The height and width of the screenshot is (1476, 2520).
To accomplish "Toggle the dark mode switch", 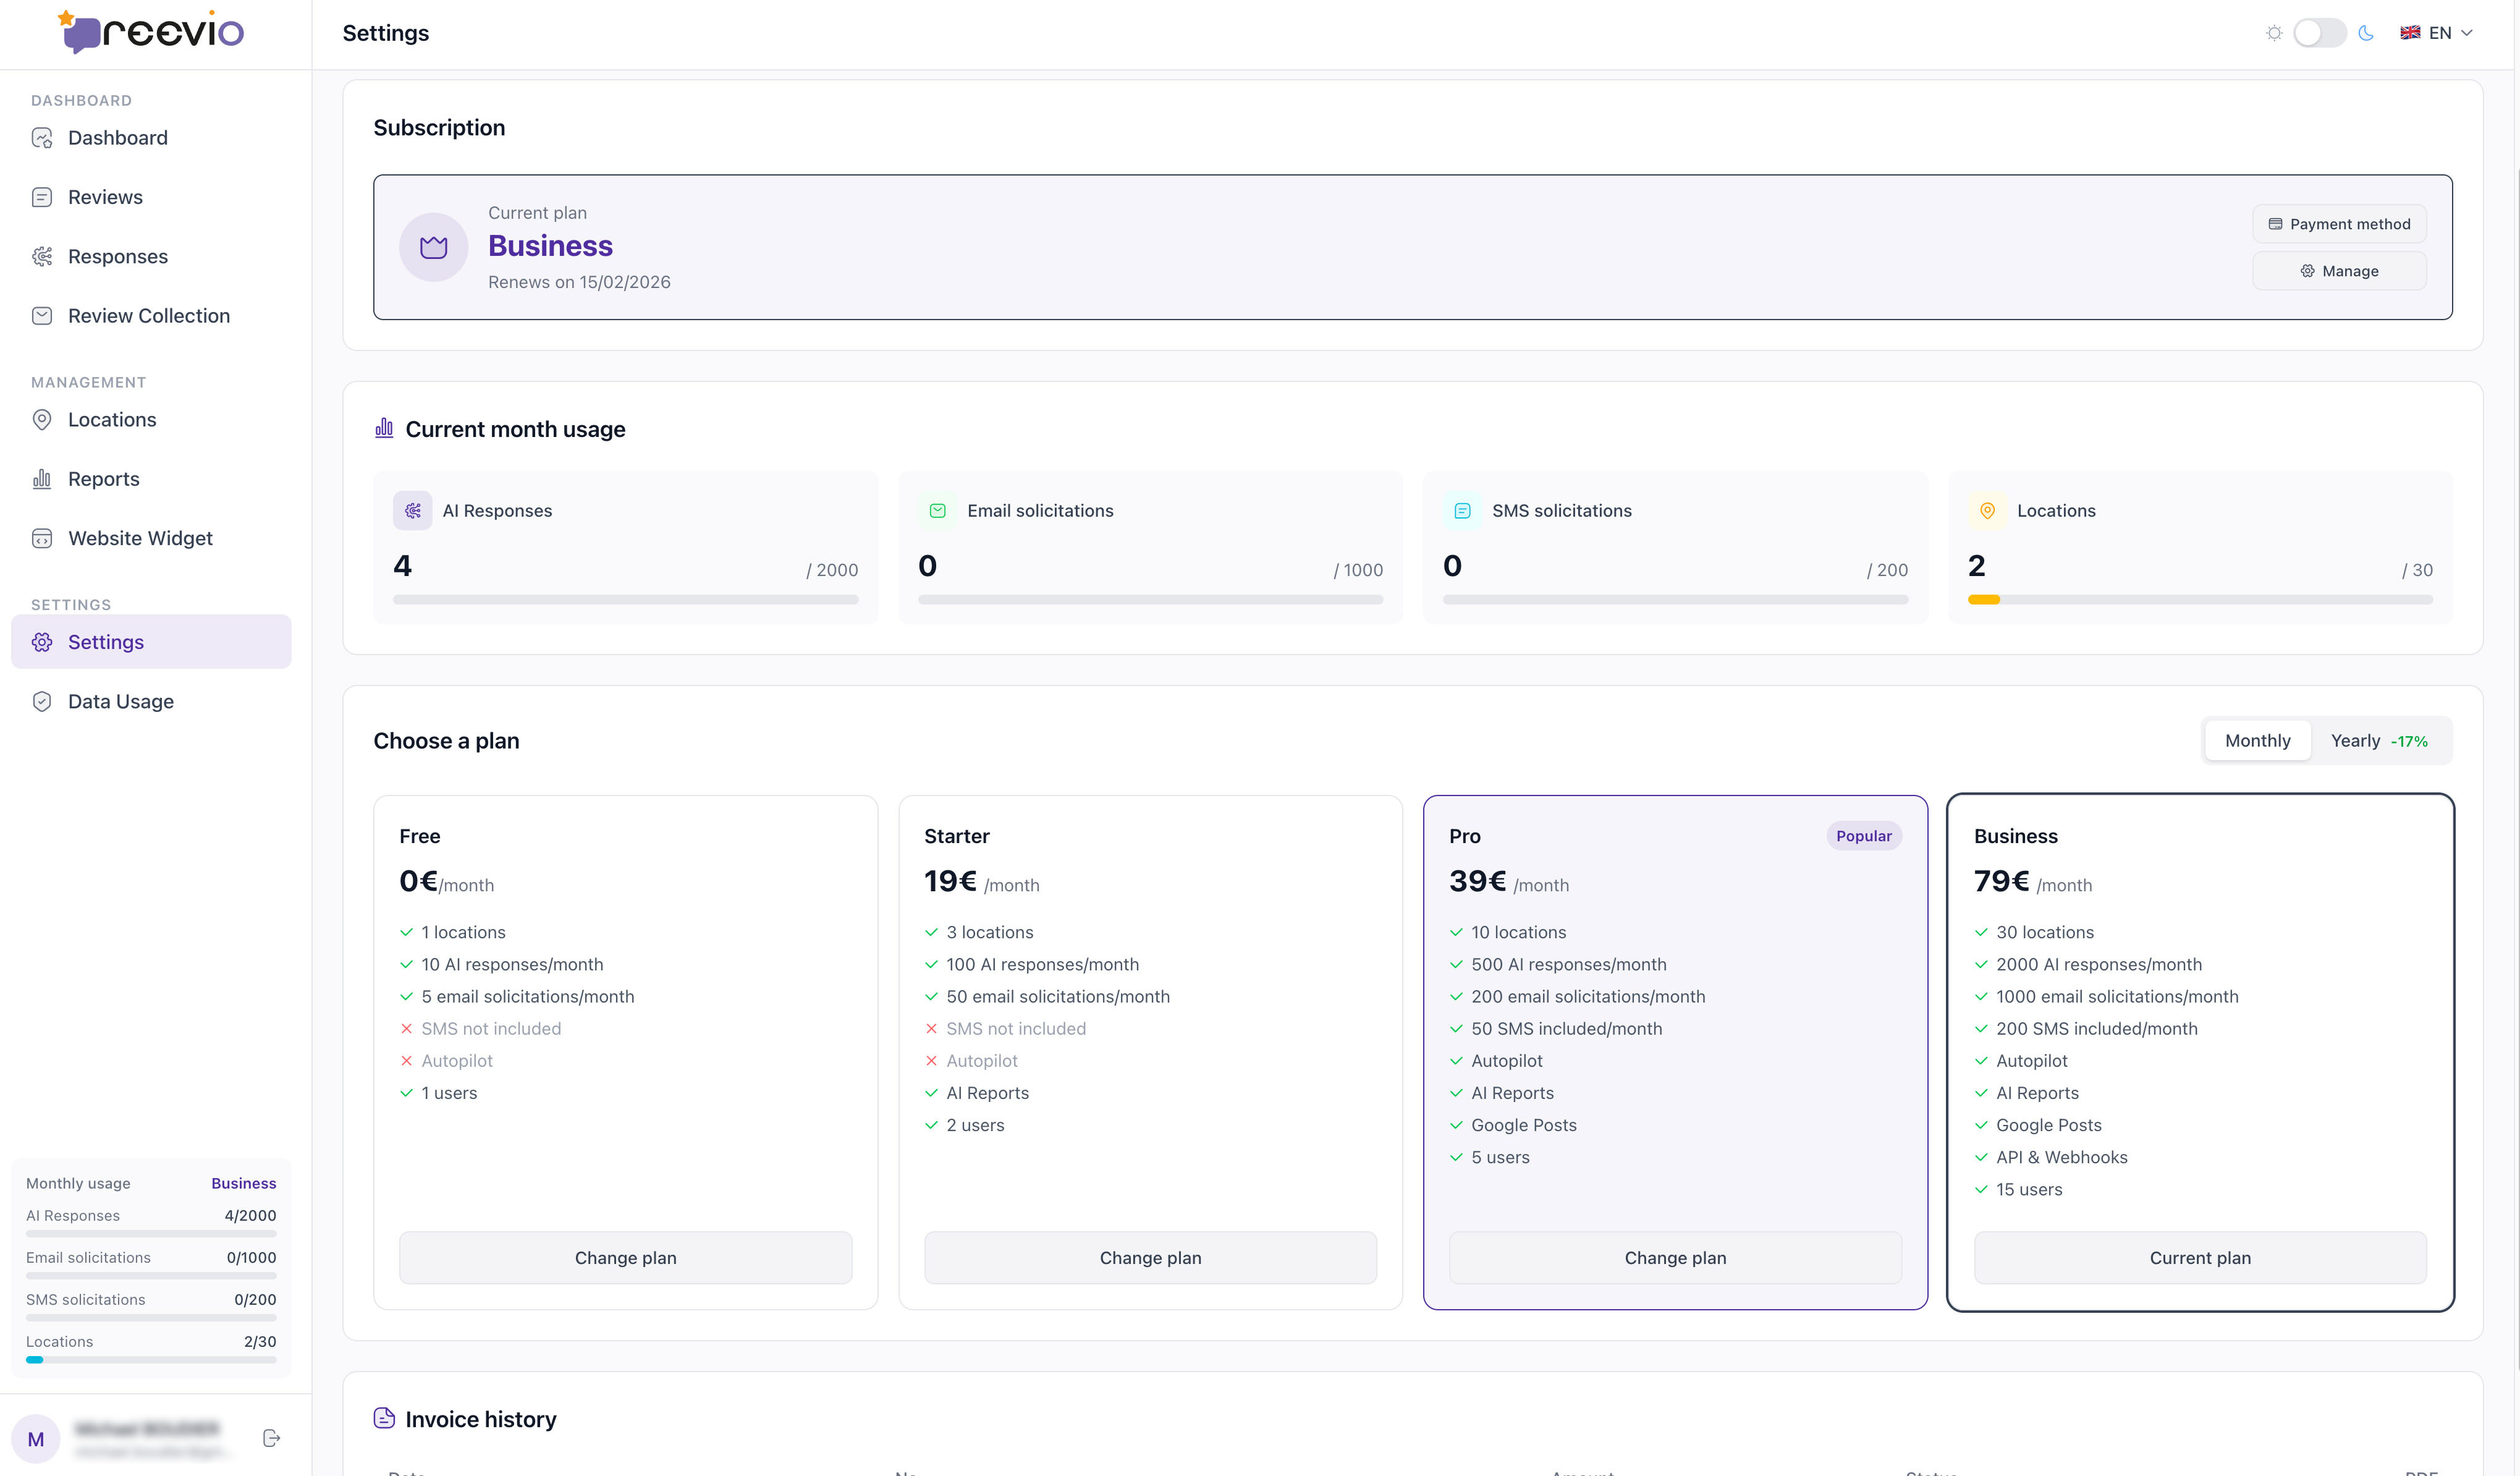I will coord(2319,32).
